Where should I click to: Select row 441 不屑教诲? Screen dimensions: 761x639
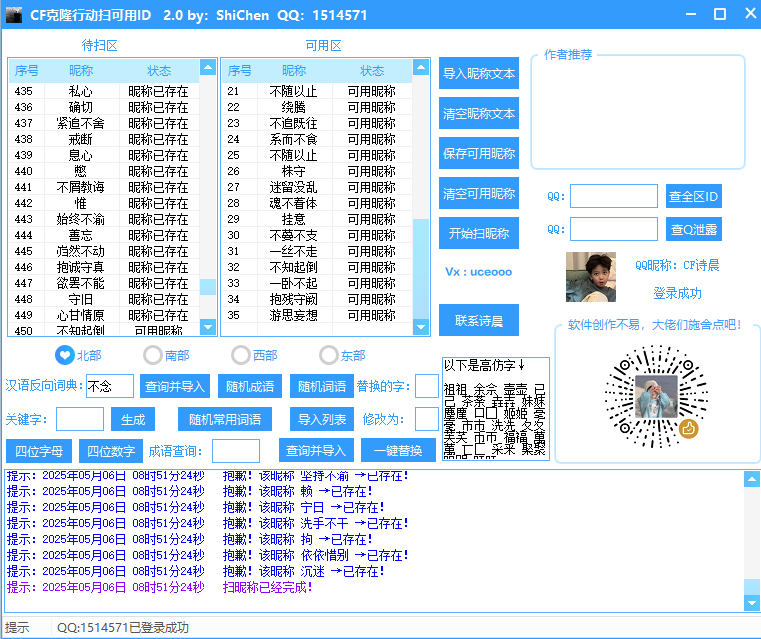tap(104, 187)
